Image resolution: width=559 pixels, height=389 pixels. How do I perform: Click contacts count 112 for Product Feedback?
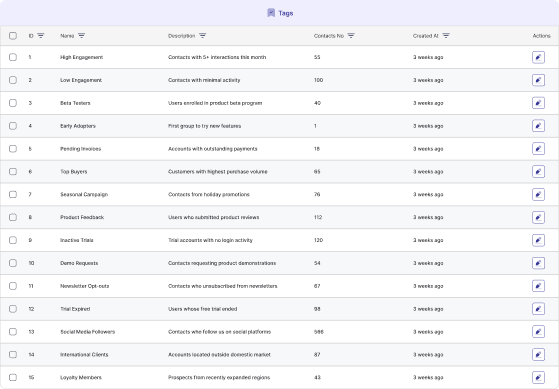[318, 217]
